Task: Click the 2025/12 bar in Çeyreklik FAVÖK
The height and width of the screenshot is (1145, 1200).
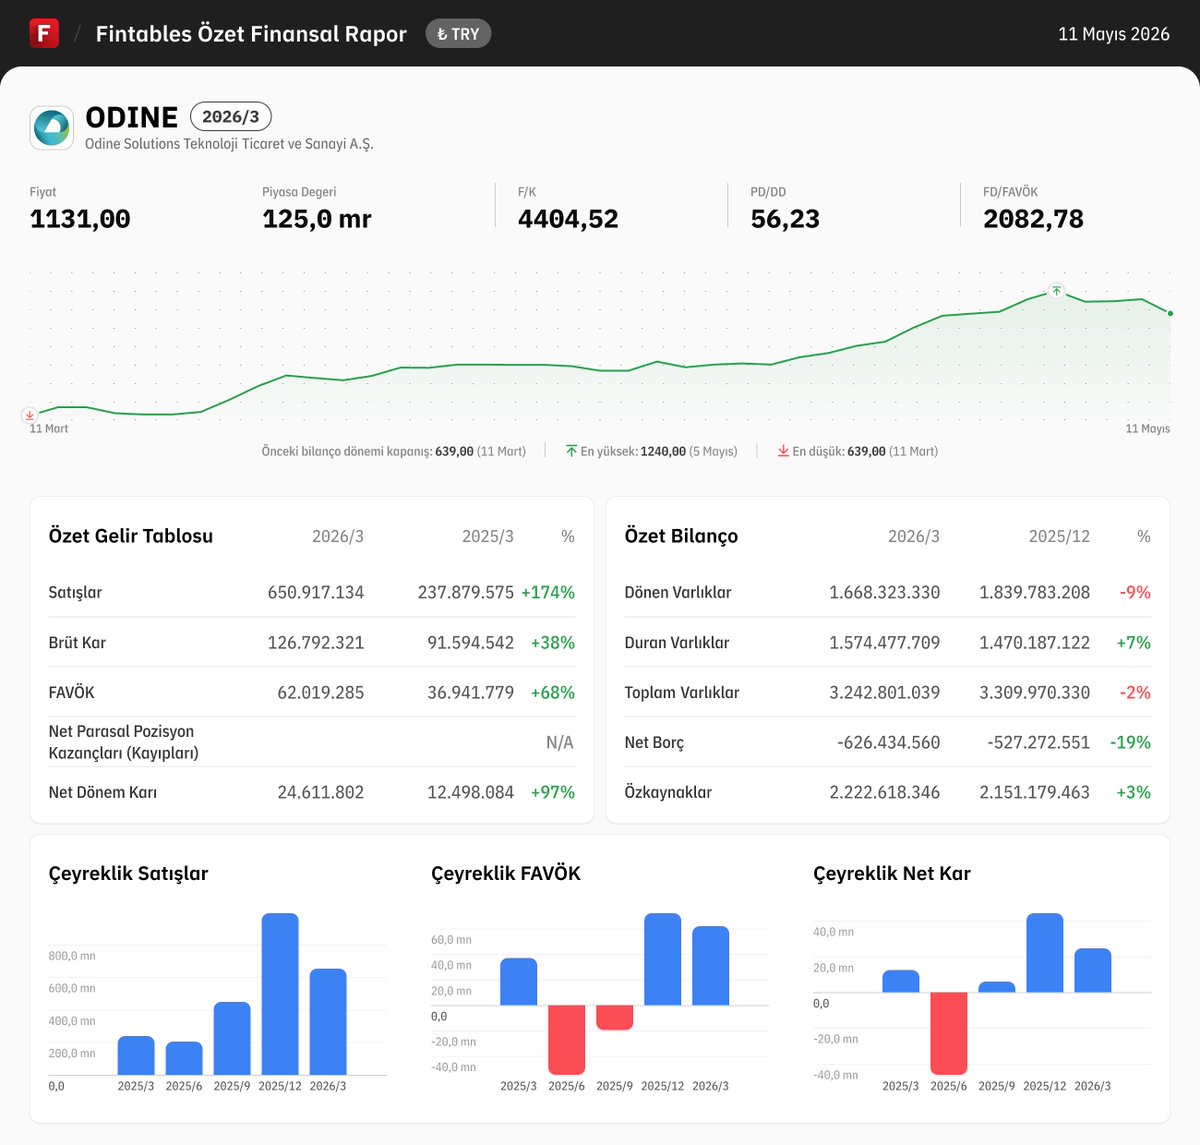Action: coord(663,959)
